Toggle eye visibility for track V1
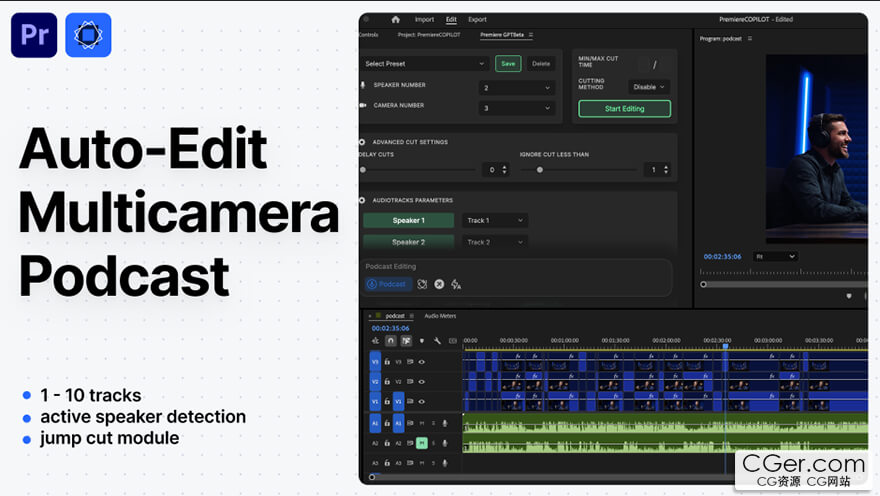This screenshot has height=496, width=880. pyautogui.click(x=422, y=402)
